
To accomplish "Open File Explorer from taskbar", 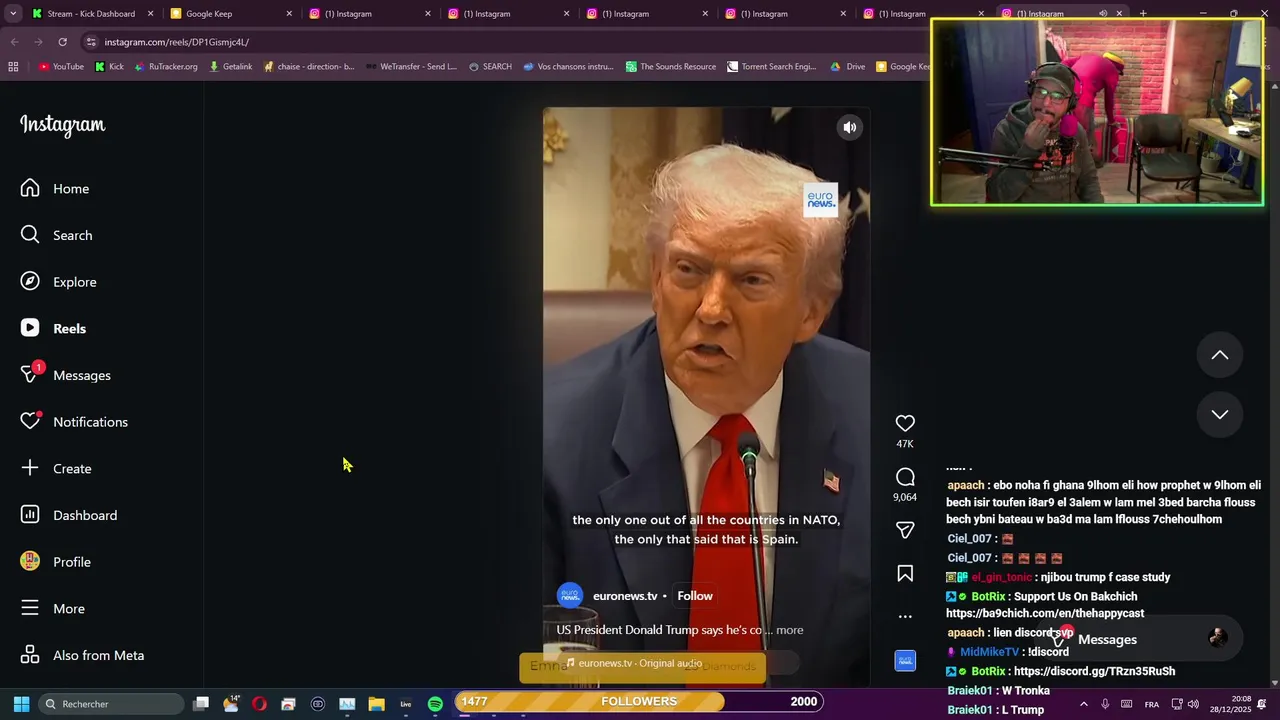I will click(376, 704).
